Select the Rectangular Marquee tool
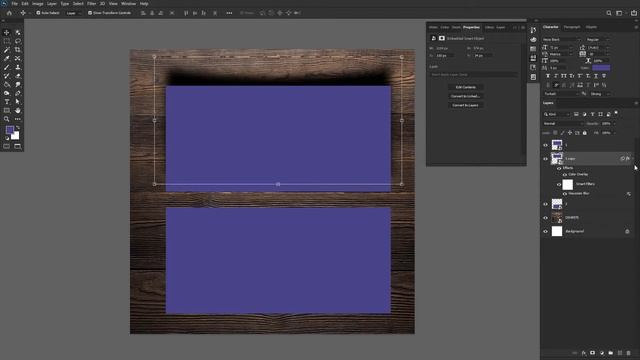640x360 pixels. pyautogui.click(x=7, y=41)
